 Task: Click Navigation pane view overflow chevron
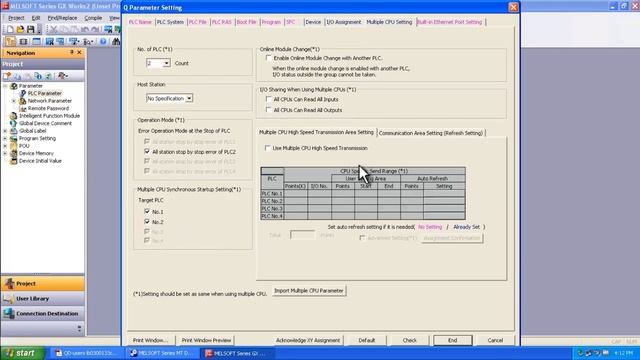coord(79,328)
